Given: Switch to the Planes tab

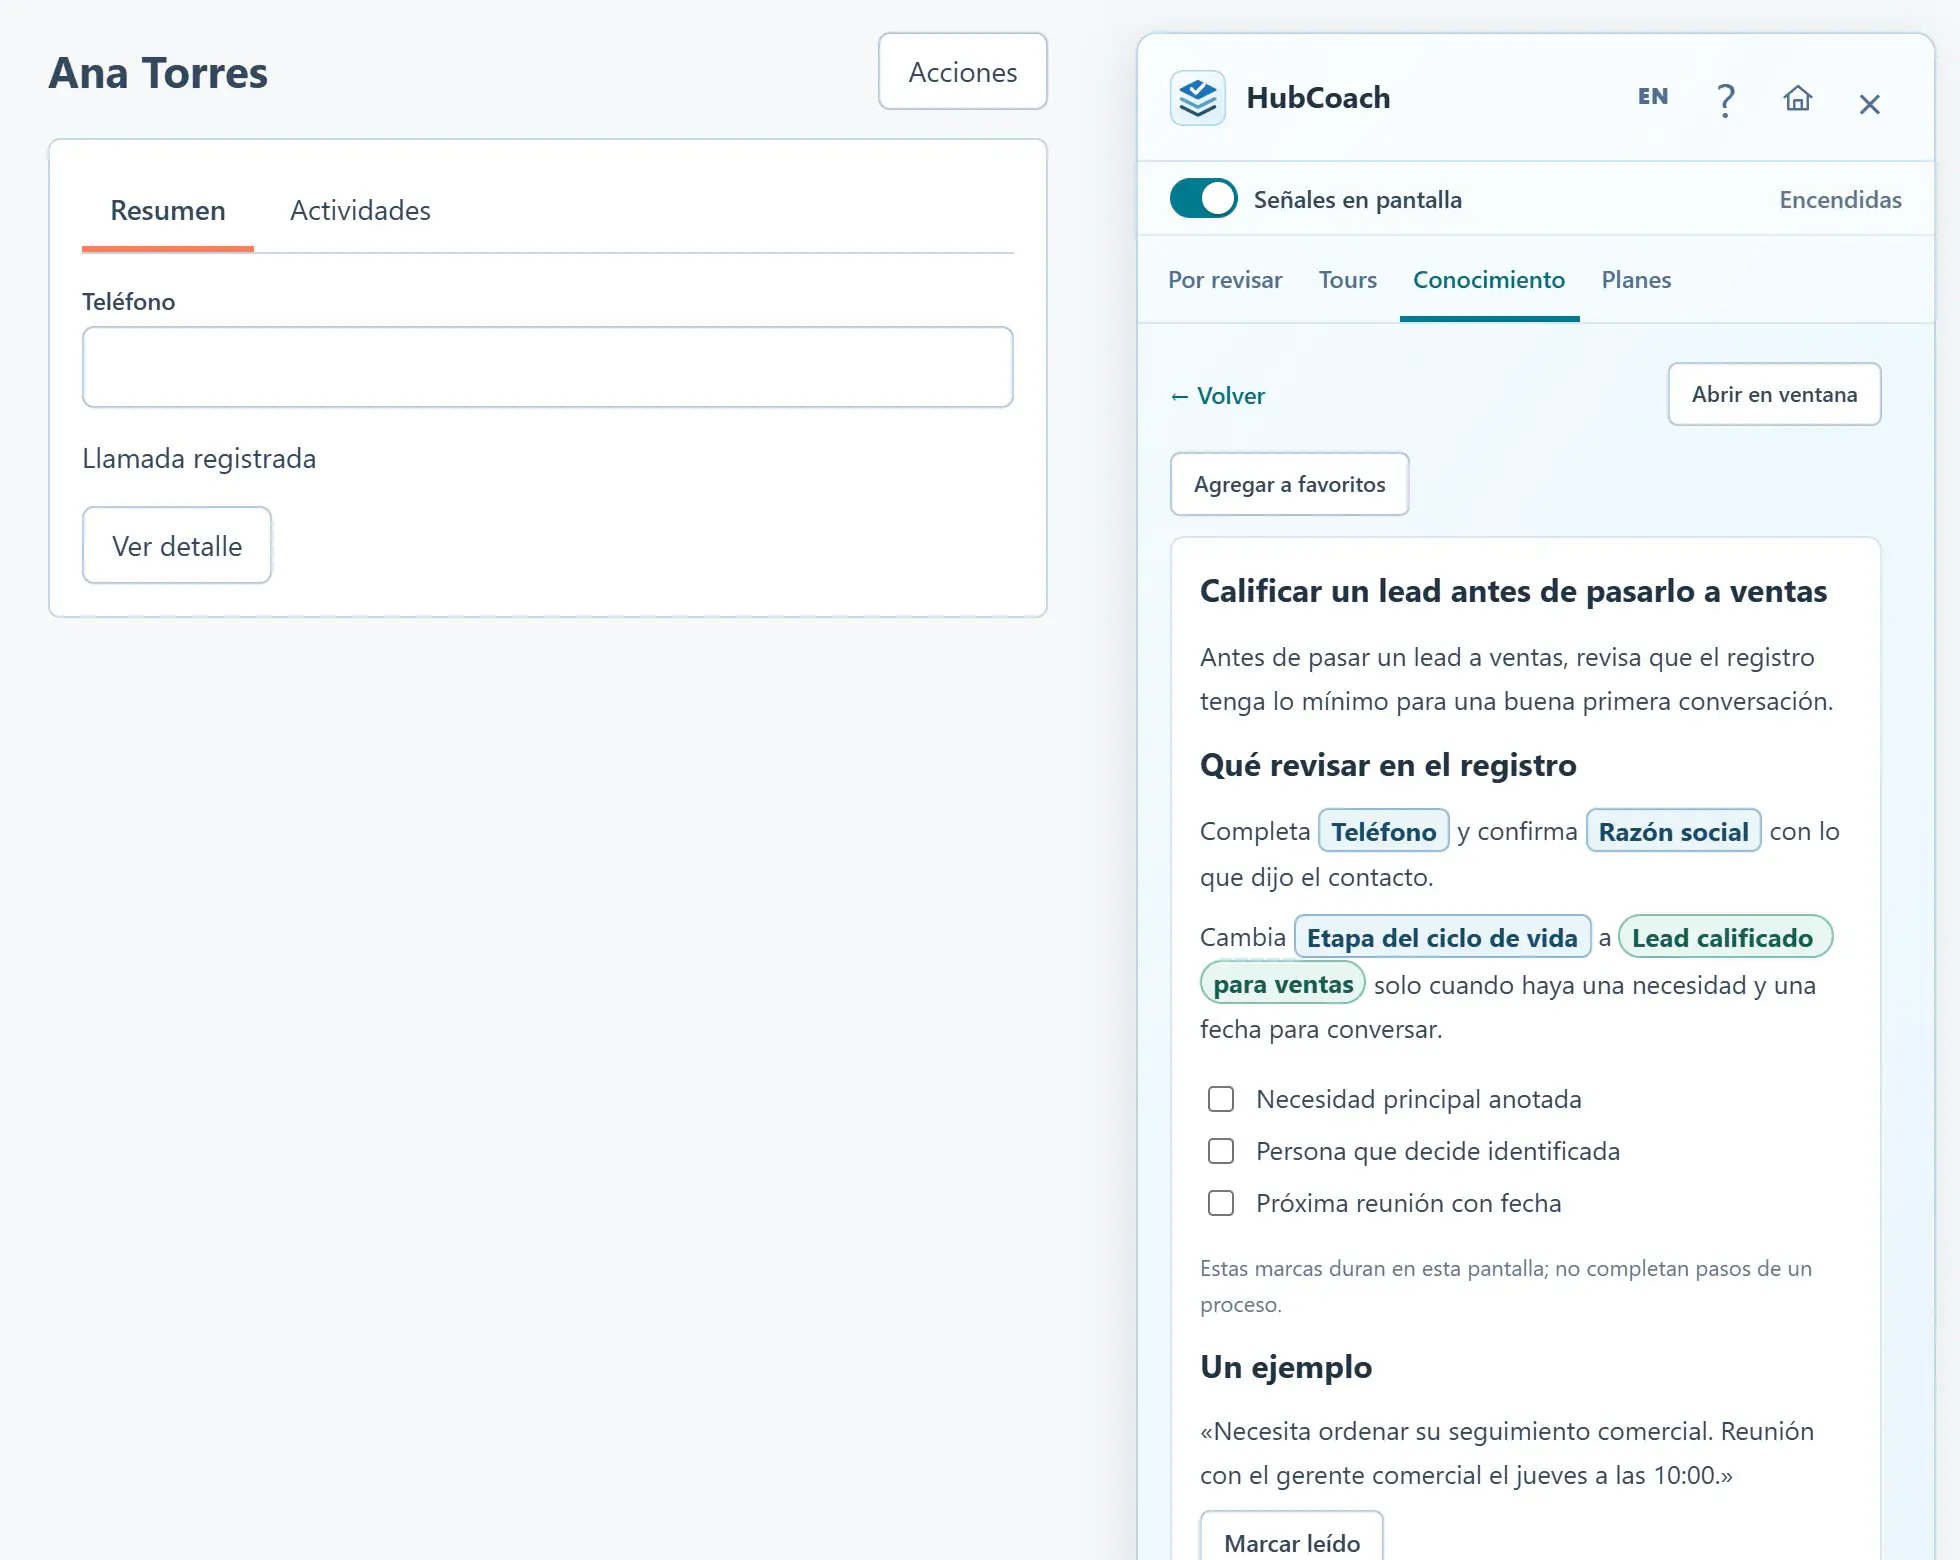Looking at the screenshot, I should (1636, 280).
